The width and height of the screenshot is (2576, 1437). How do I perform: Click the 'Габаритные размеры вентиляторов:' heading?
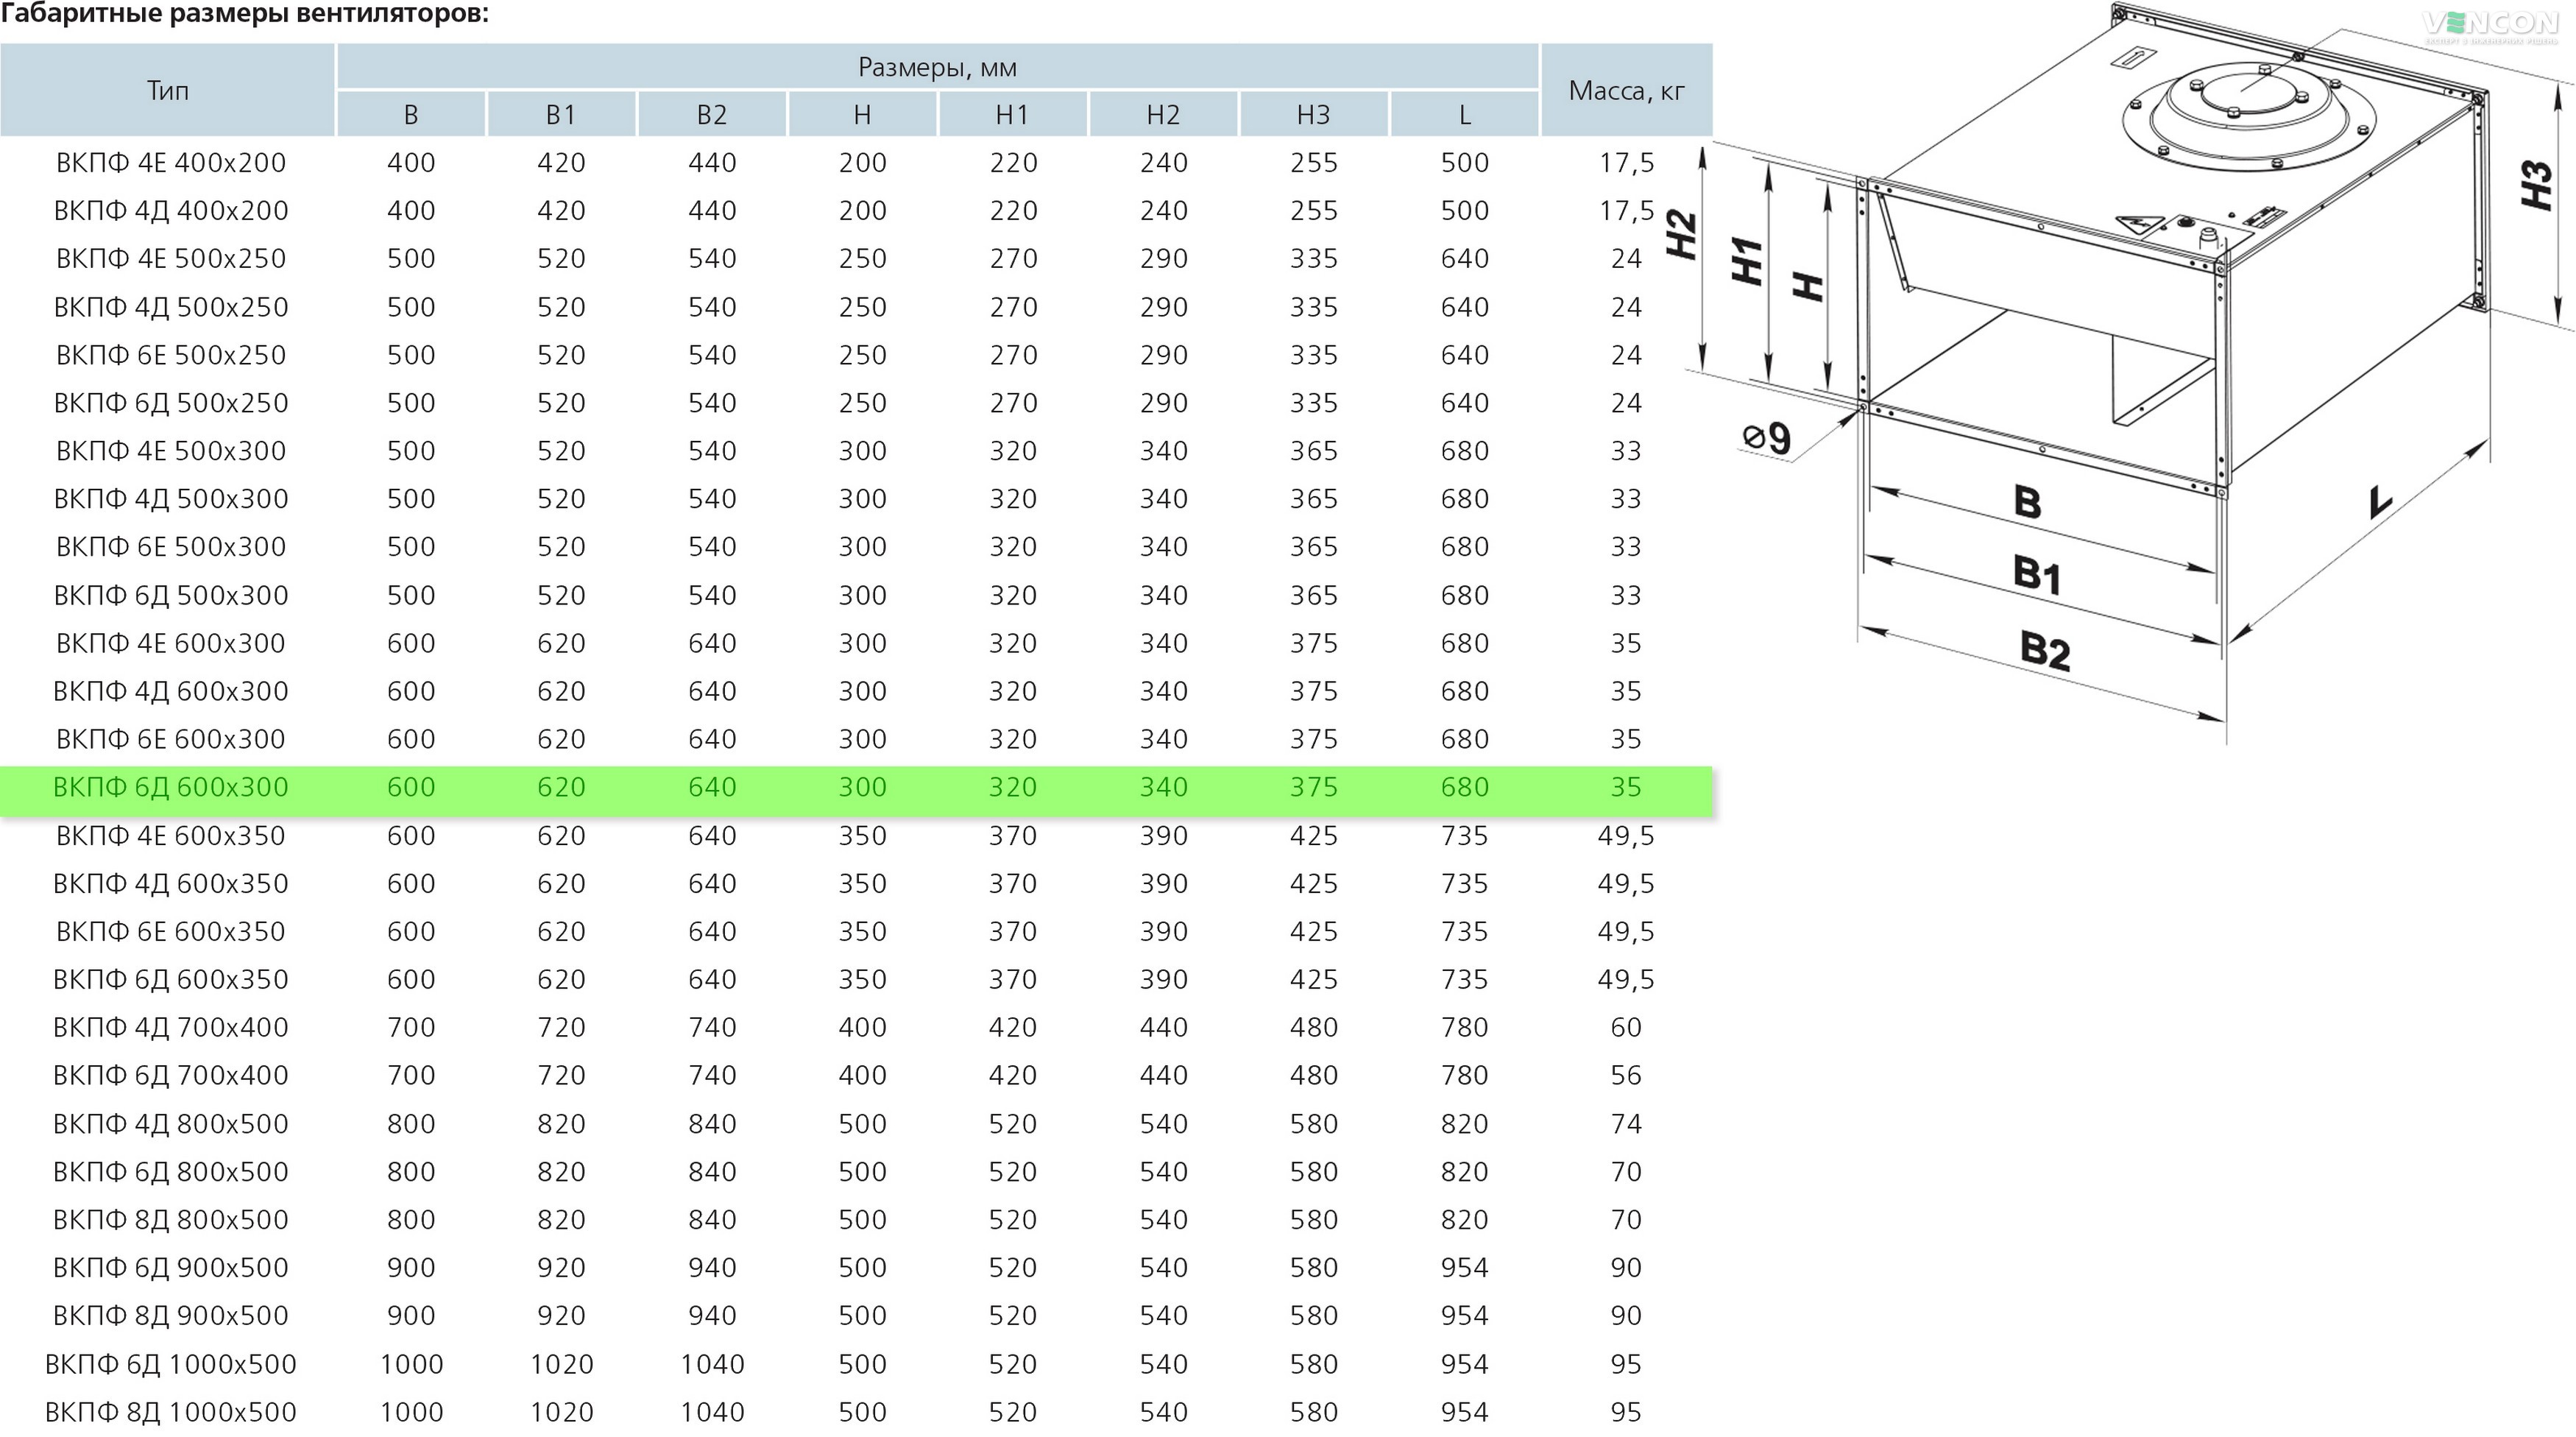click(244, 14)
